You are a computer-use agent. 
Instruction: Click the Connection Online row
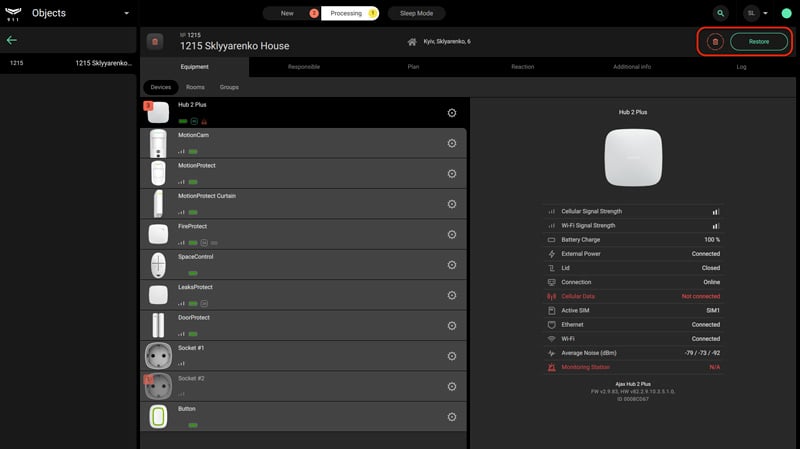click(633, 282)
